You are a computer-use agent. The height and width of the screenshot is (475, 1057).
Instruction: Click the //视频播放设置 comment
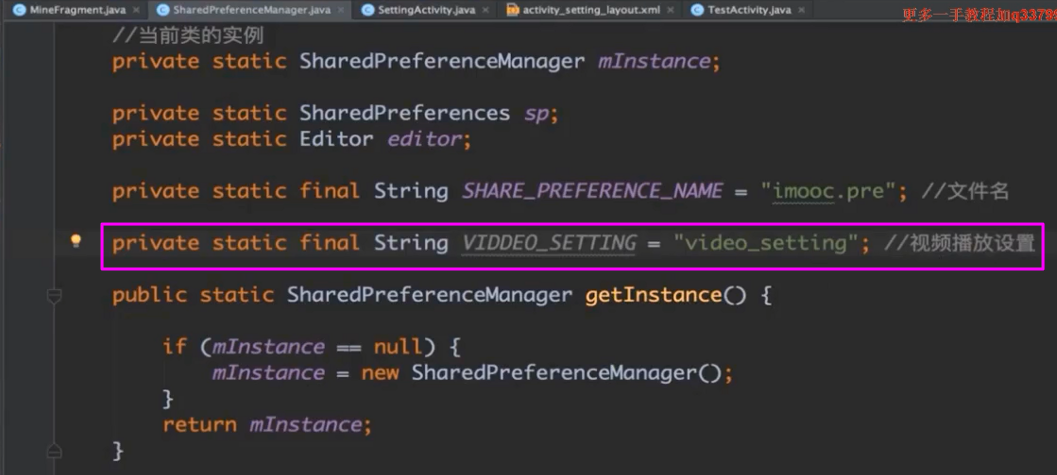pyautogui.click(x=959, y=243)
